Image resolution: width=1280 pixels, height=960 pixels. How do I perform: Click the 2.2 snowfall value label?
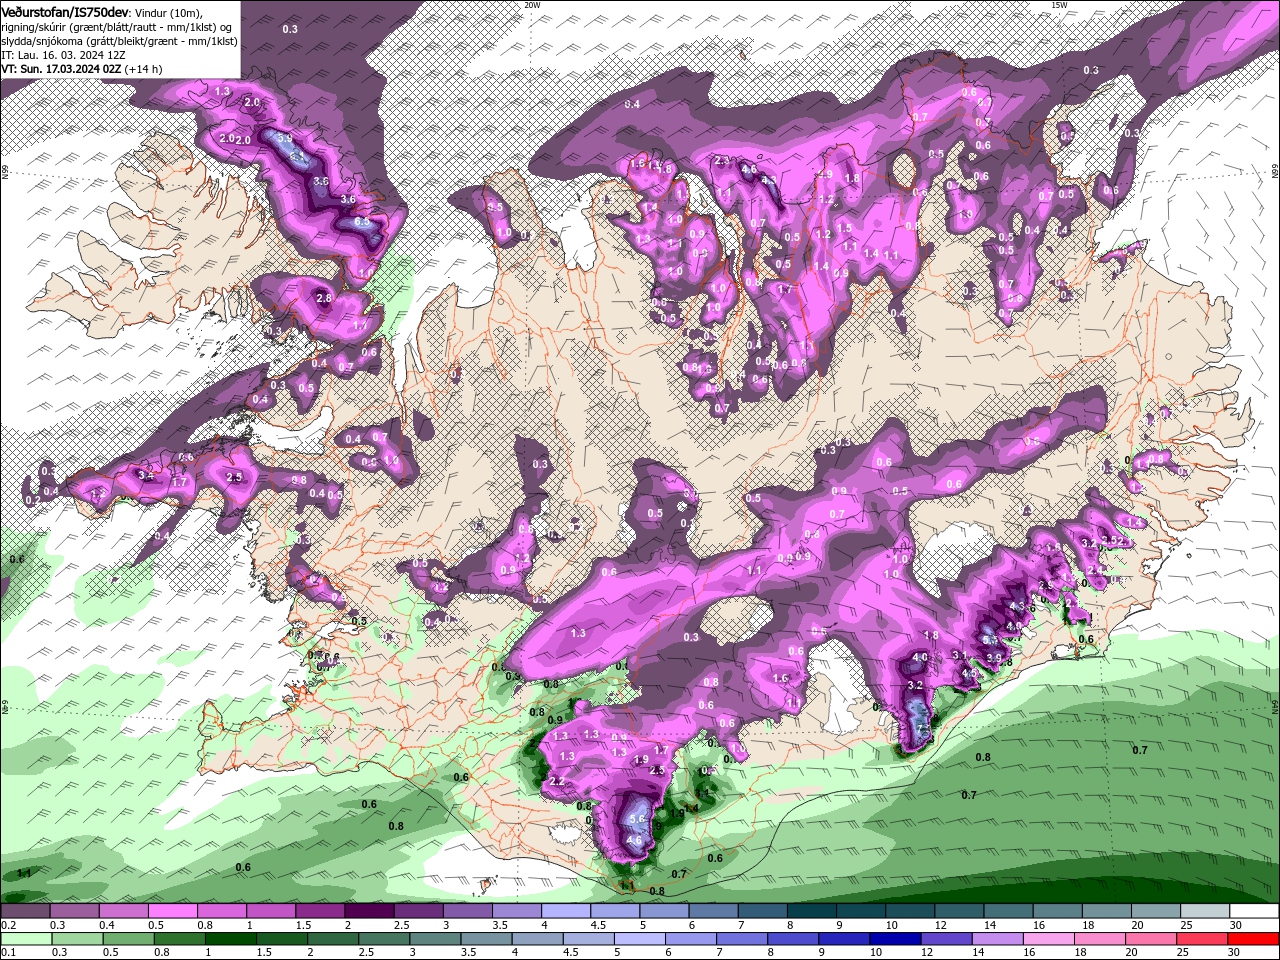click(x=558, y=781)
